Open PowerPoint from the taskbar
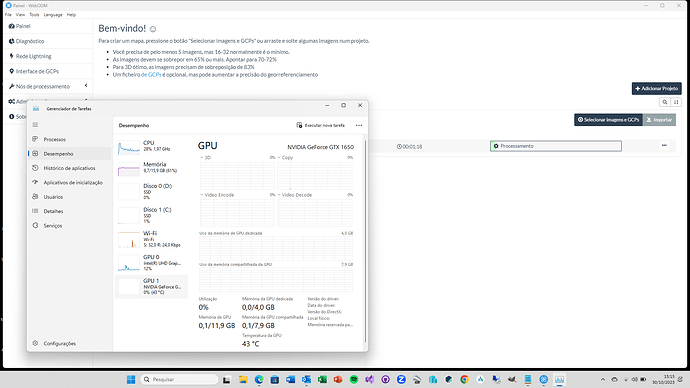Screen dimensions: 690x388 (338, 379)
